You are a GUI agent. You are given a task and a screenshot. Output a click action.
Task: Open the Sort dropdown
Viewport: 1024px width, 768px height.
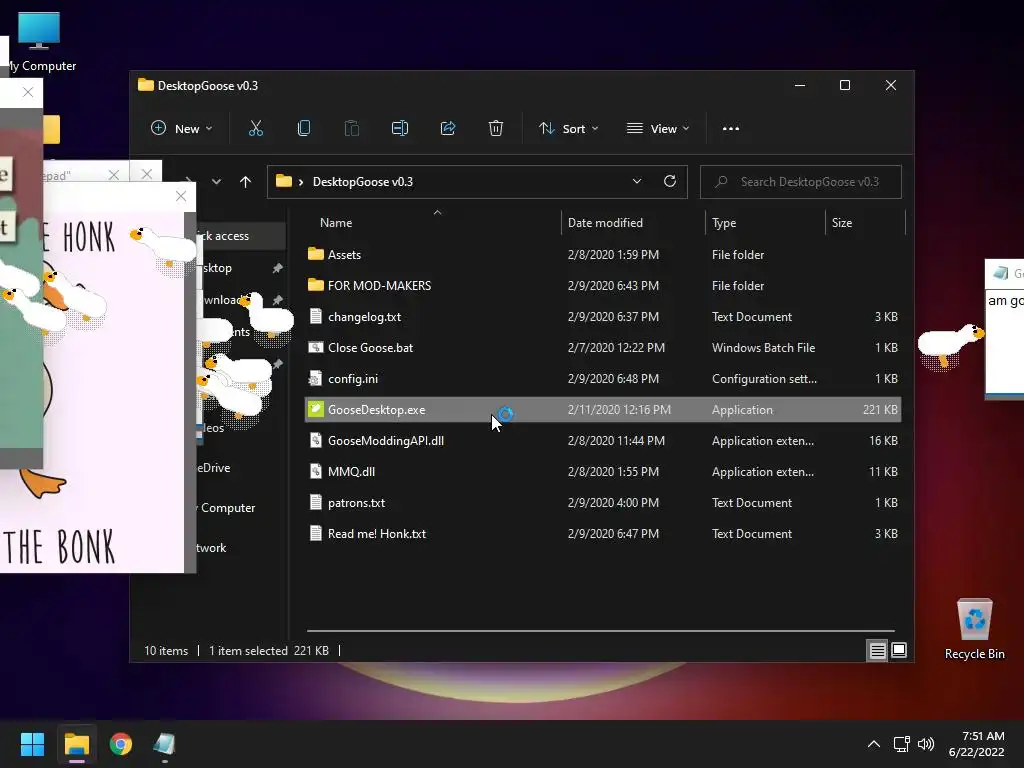tap(568, 129)
